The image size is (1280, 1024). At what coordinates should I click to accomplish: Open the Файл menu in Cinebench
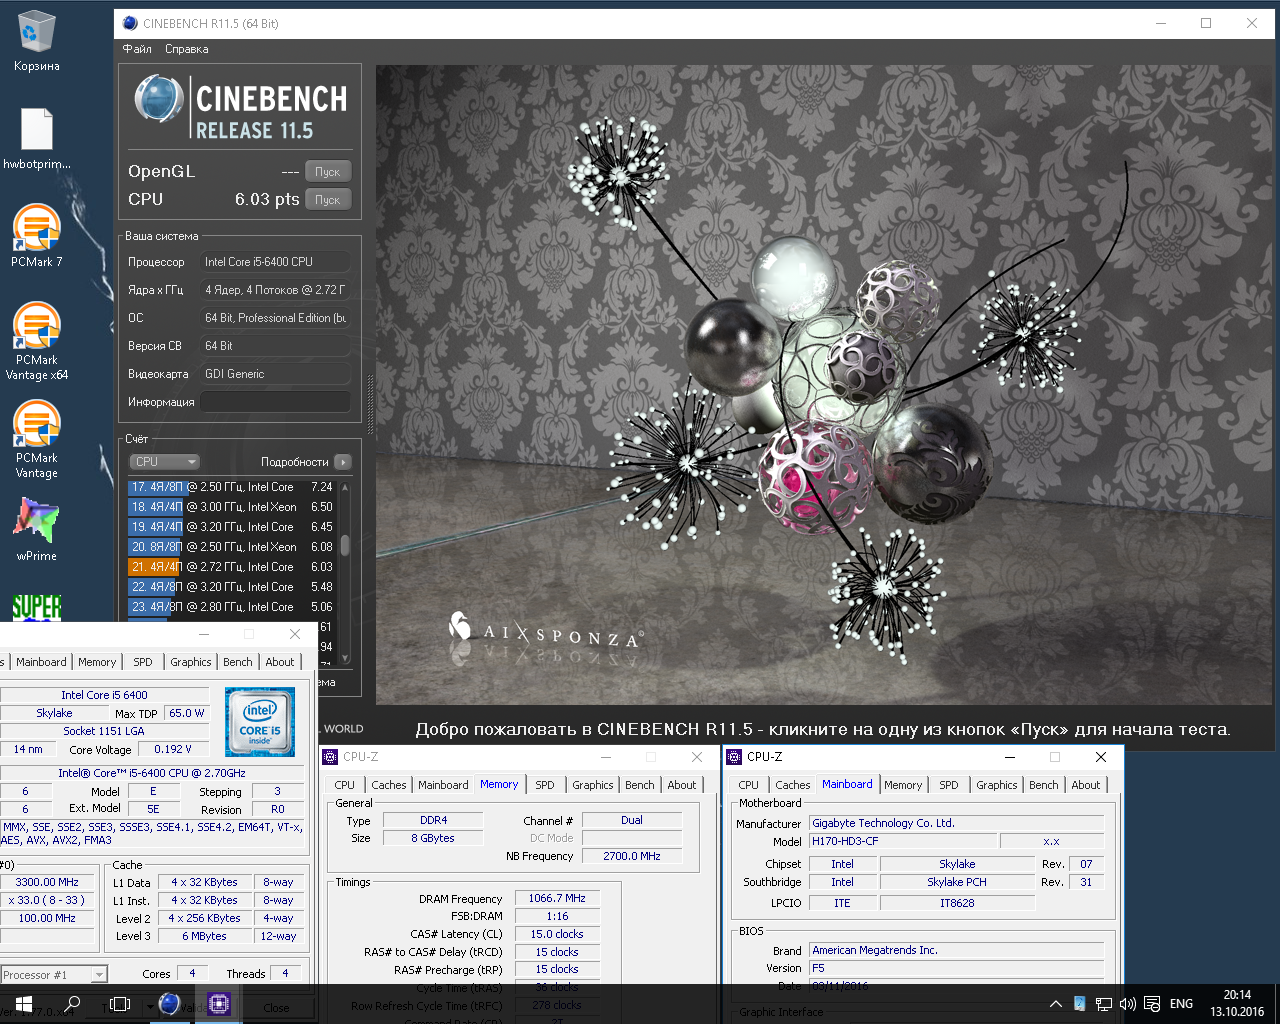tap(137, 49)
